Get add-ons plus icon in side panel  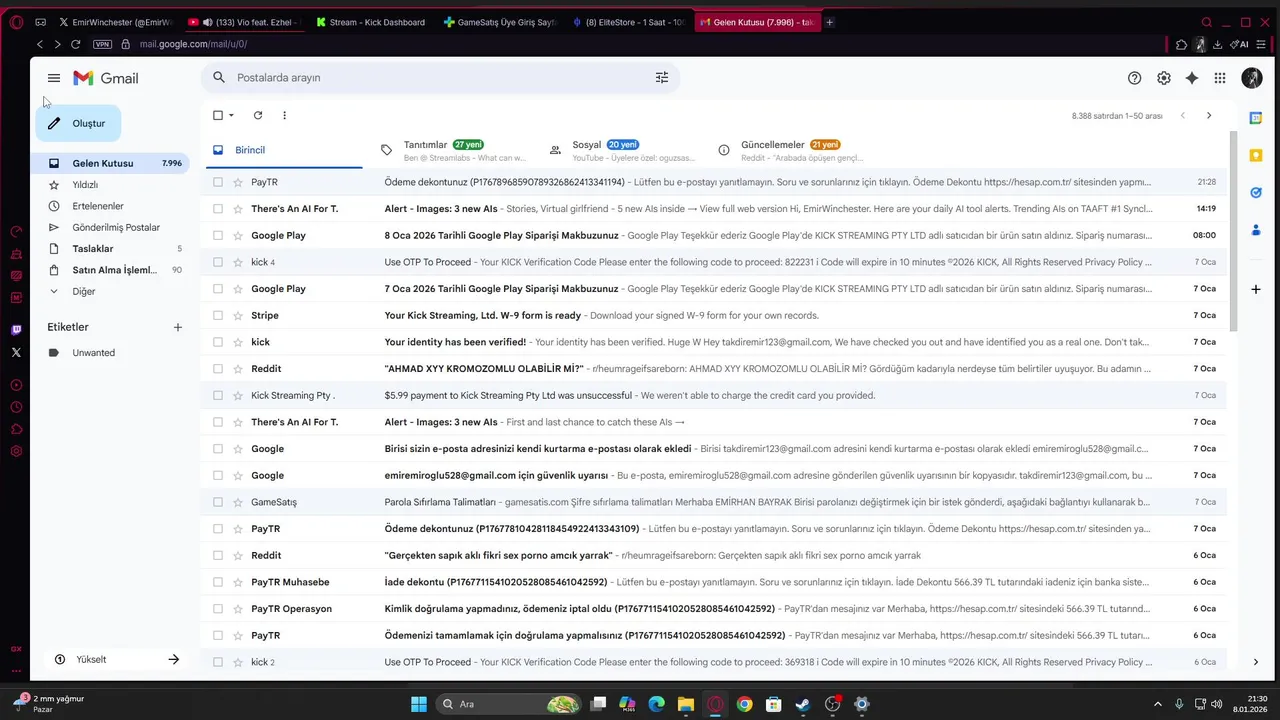[1256, 289]
